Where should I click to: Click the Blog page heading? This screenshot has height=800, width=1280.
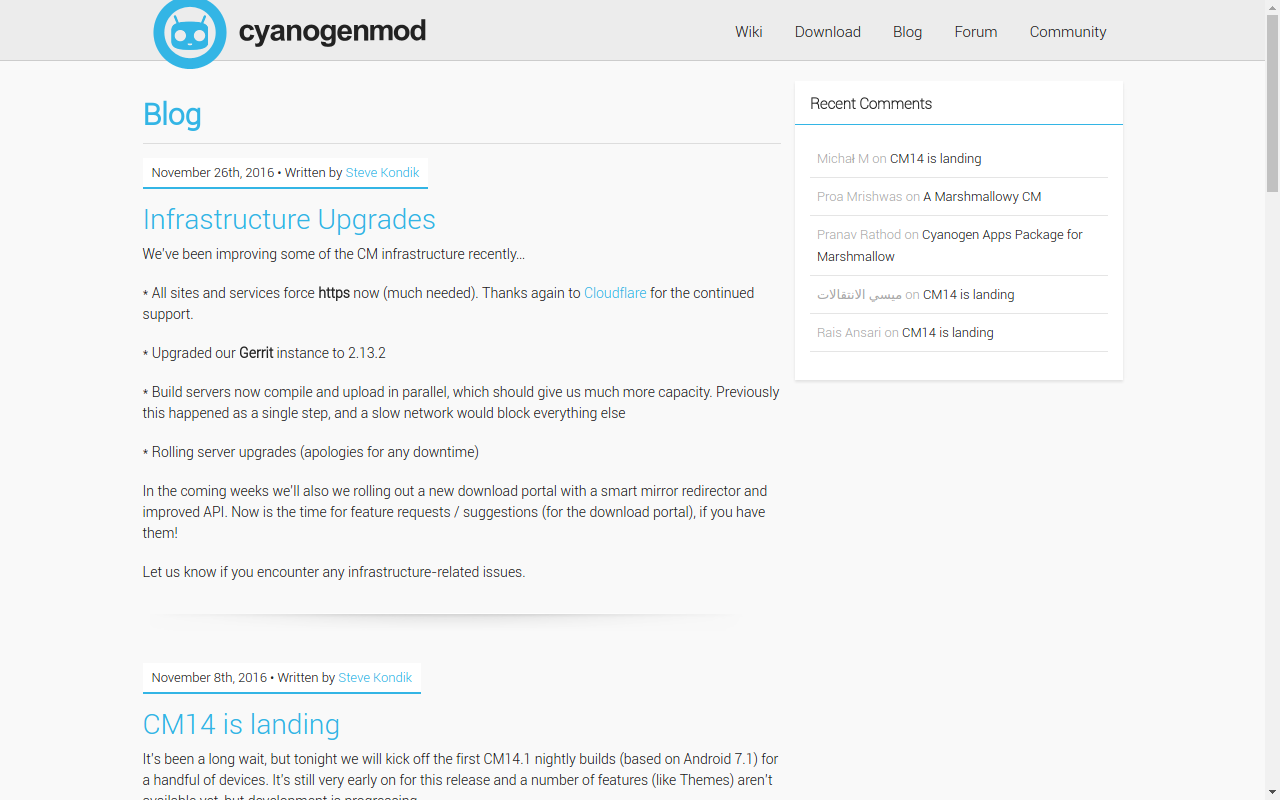pyautogui.click(x=172, y=114)
